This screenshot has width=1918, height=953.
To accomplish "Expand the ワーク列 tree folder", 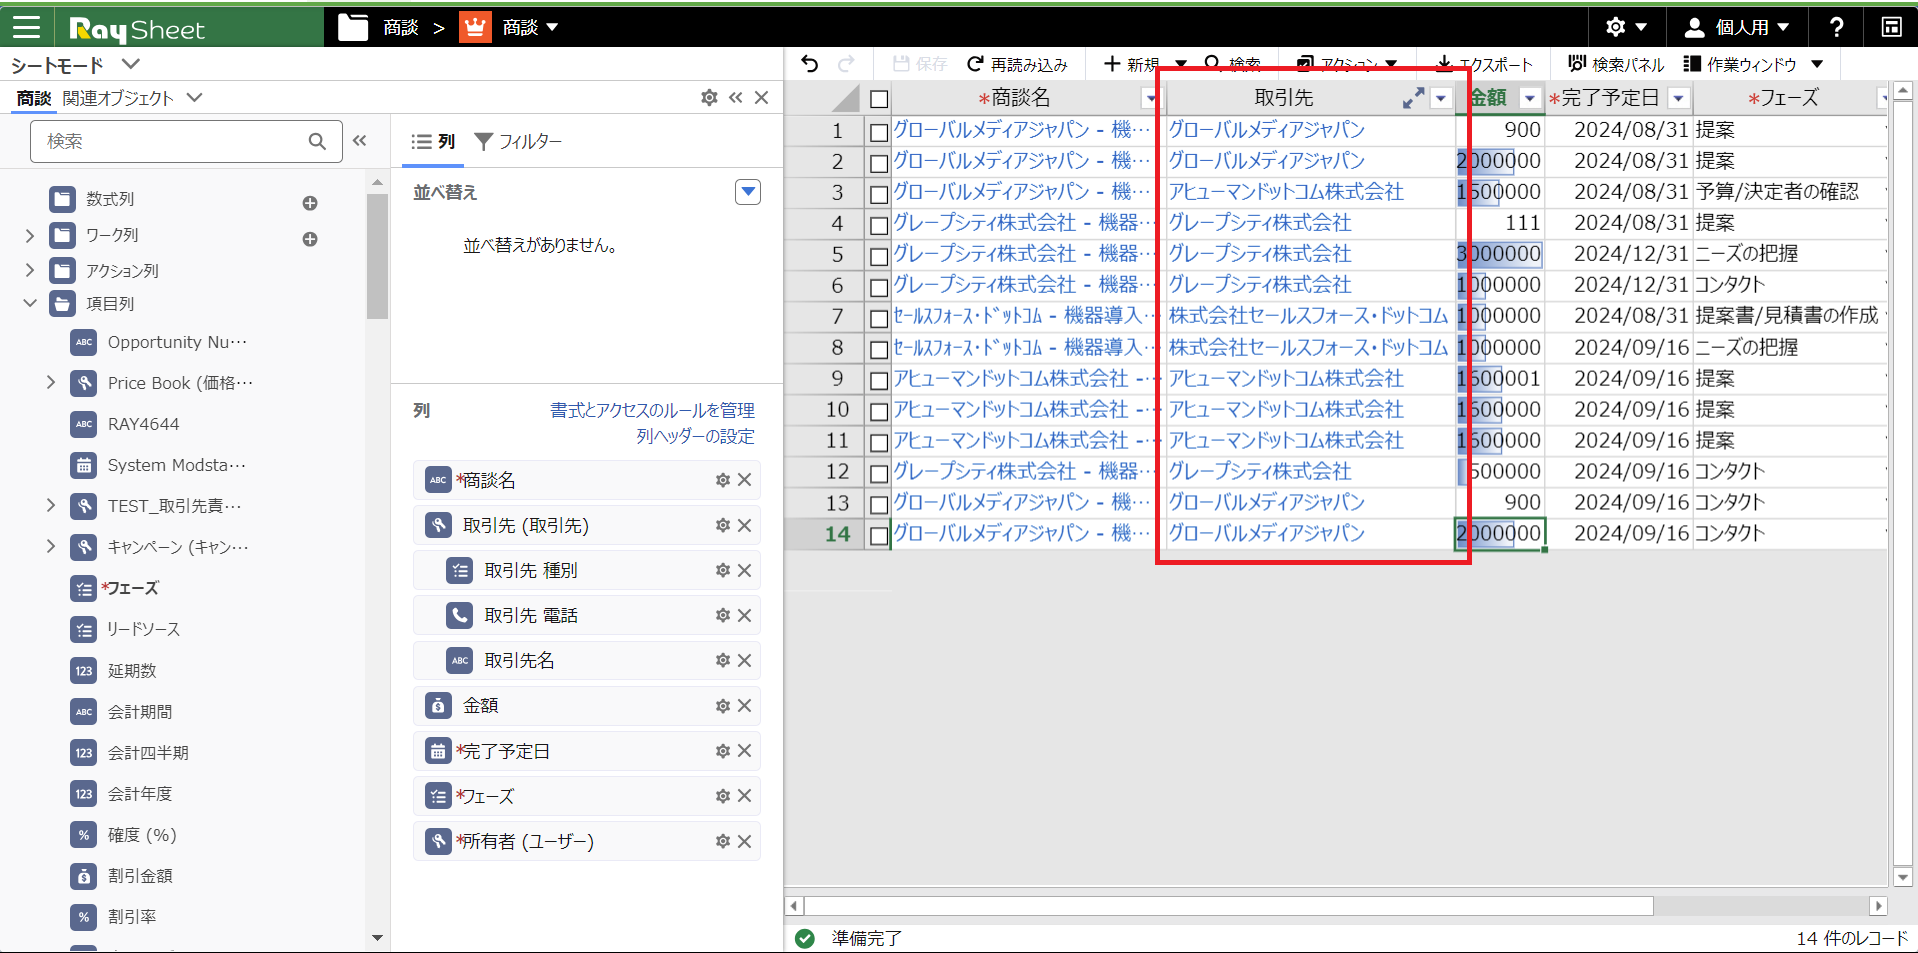I will pos(30,236).
